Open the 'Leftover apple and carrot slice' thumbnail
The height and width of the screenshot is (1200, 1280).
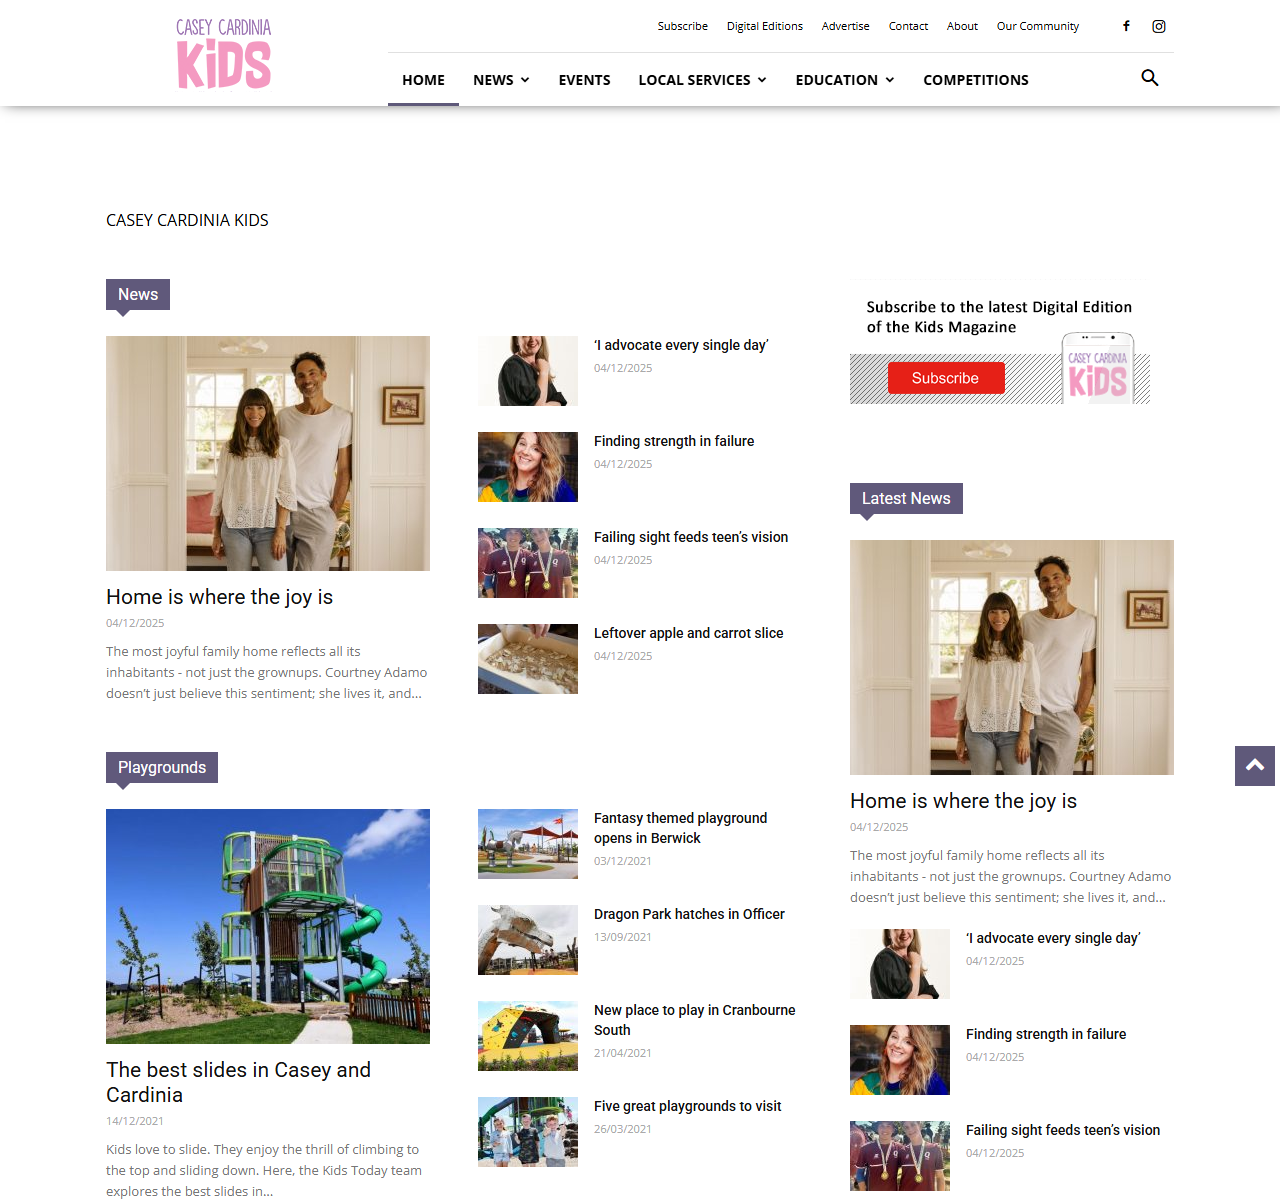click(x=528, y=659)
